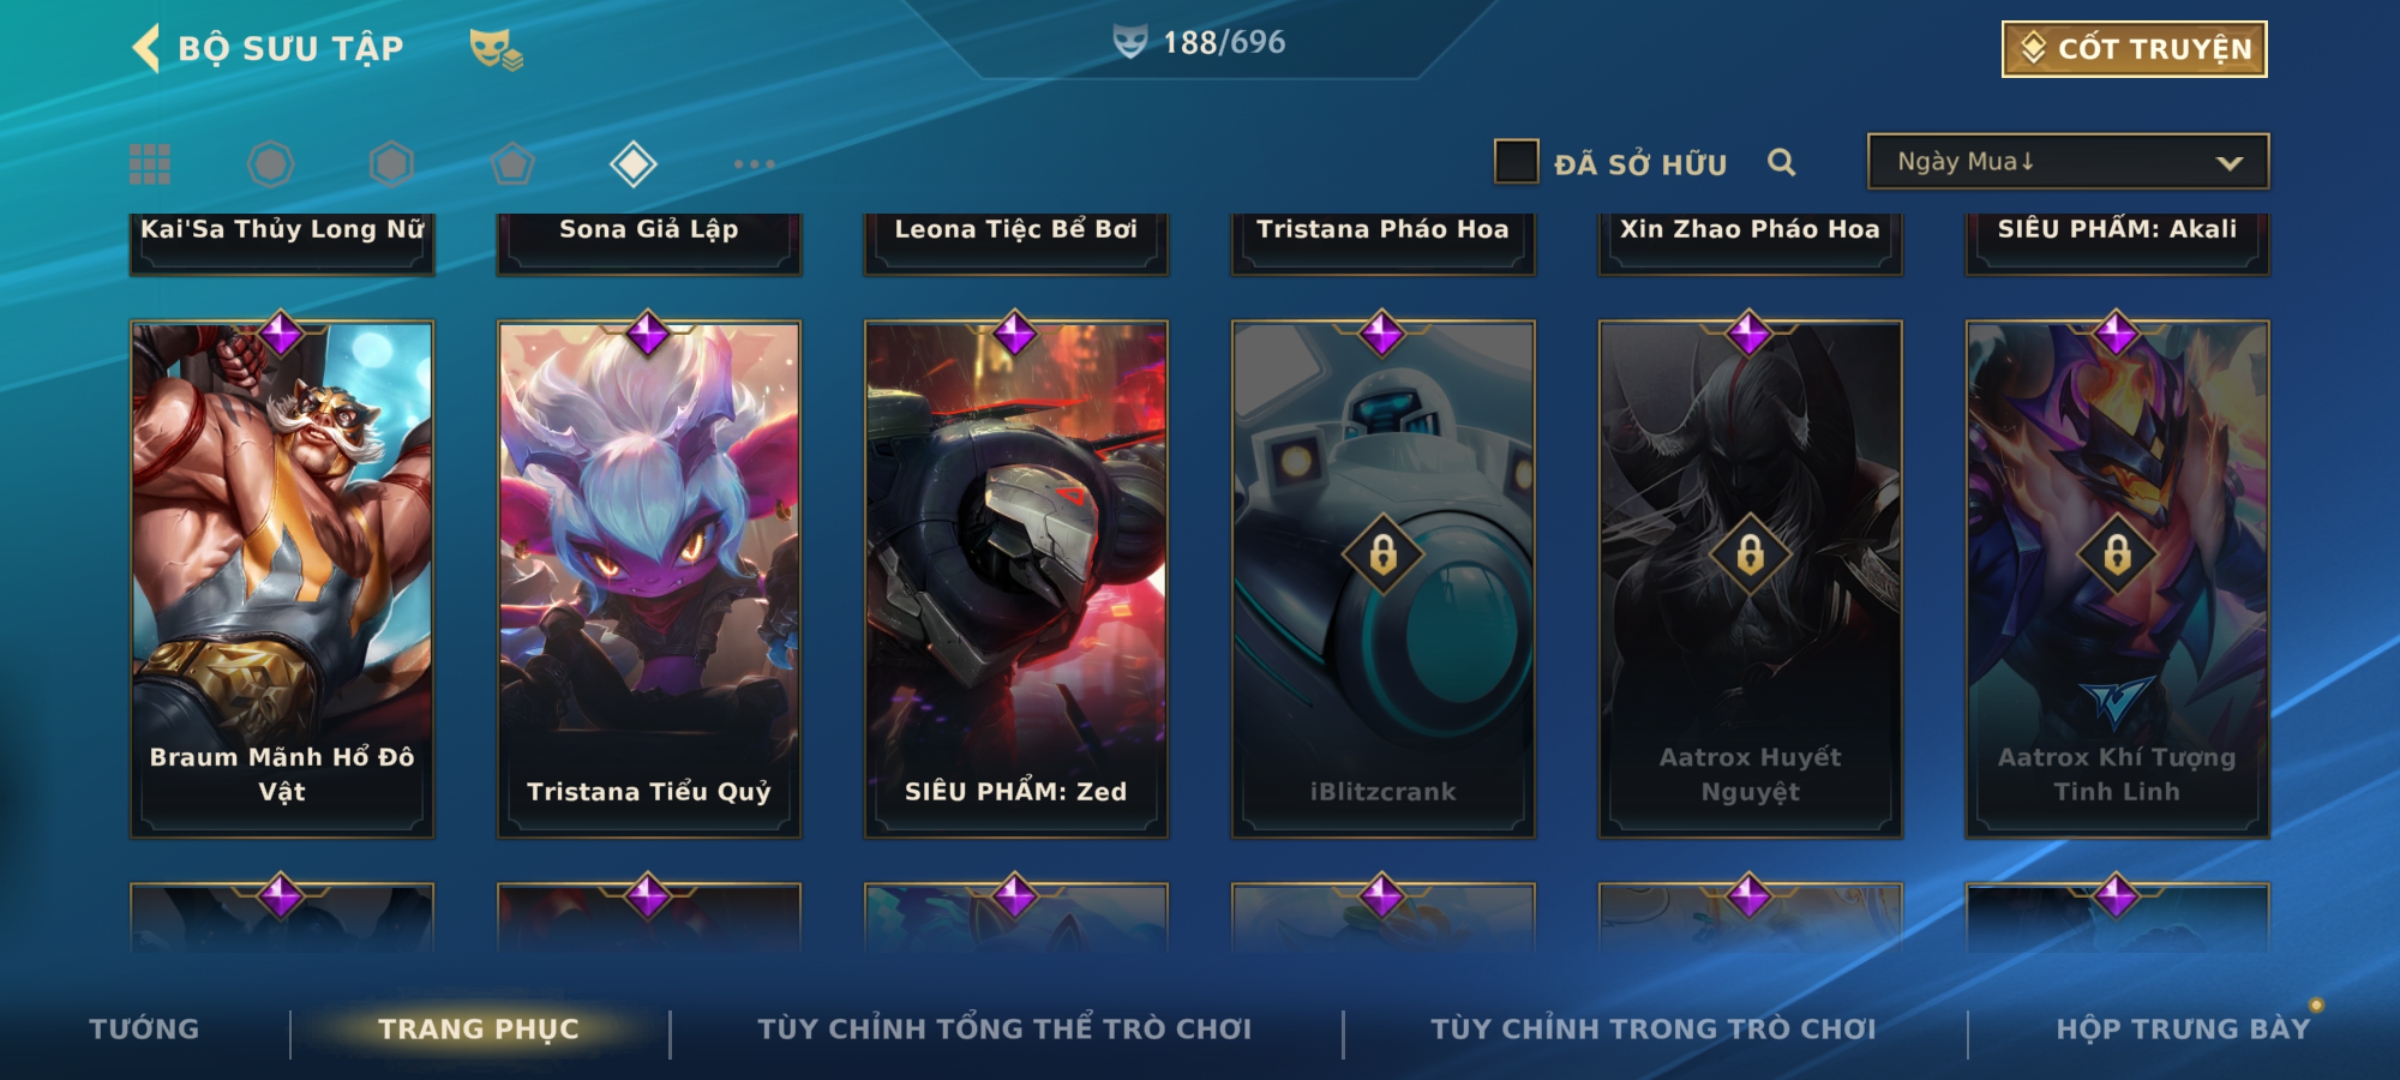This screenshot has height=1080, width=2400.
Task: Tap the lock icon on iBlitzcrank
Action: coord(1383,554)
